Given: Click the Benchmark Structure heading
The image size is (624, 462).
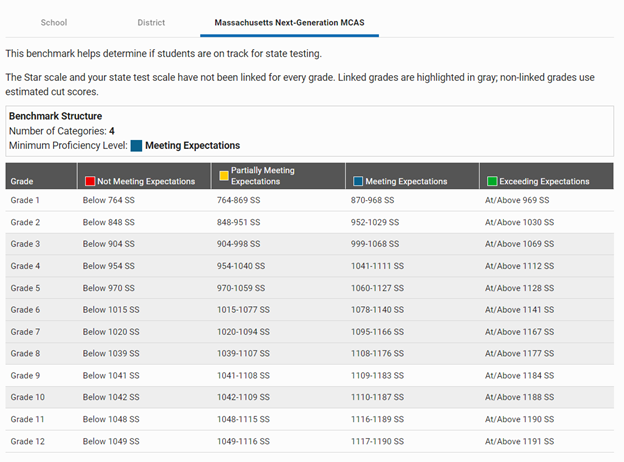Looking at the screenshot, I should click(x=55, y=116).
